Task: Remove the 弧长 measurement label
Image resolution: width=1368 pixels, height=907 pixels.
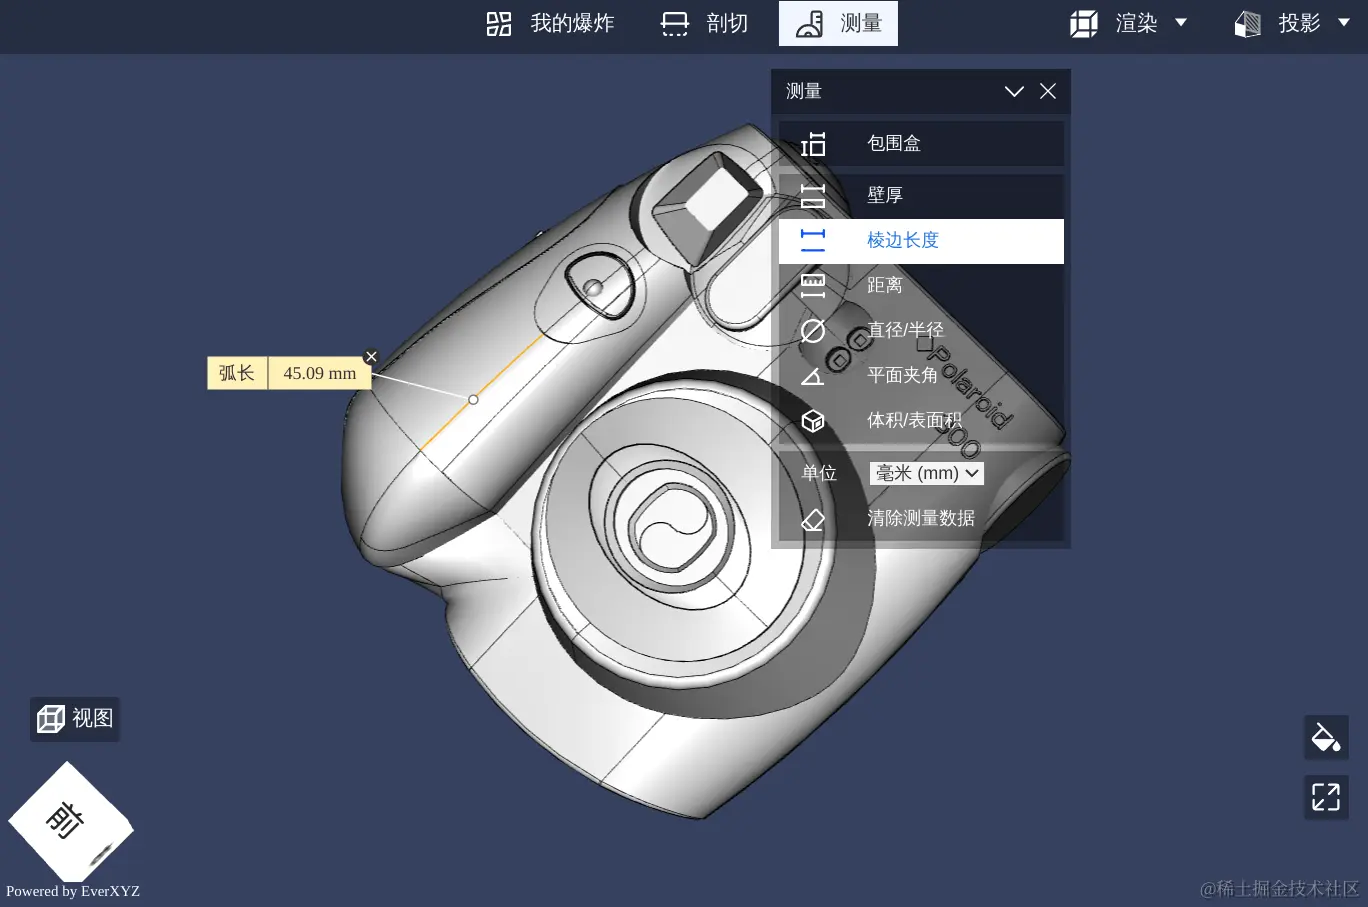Action: tap(371, 357)
